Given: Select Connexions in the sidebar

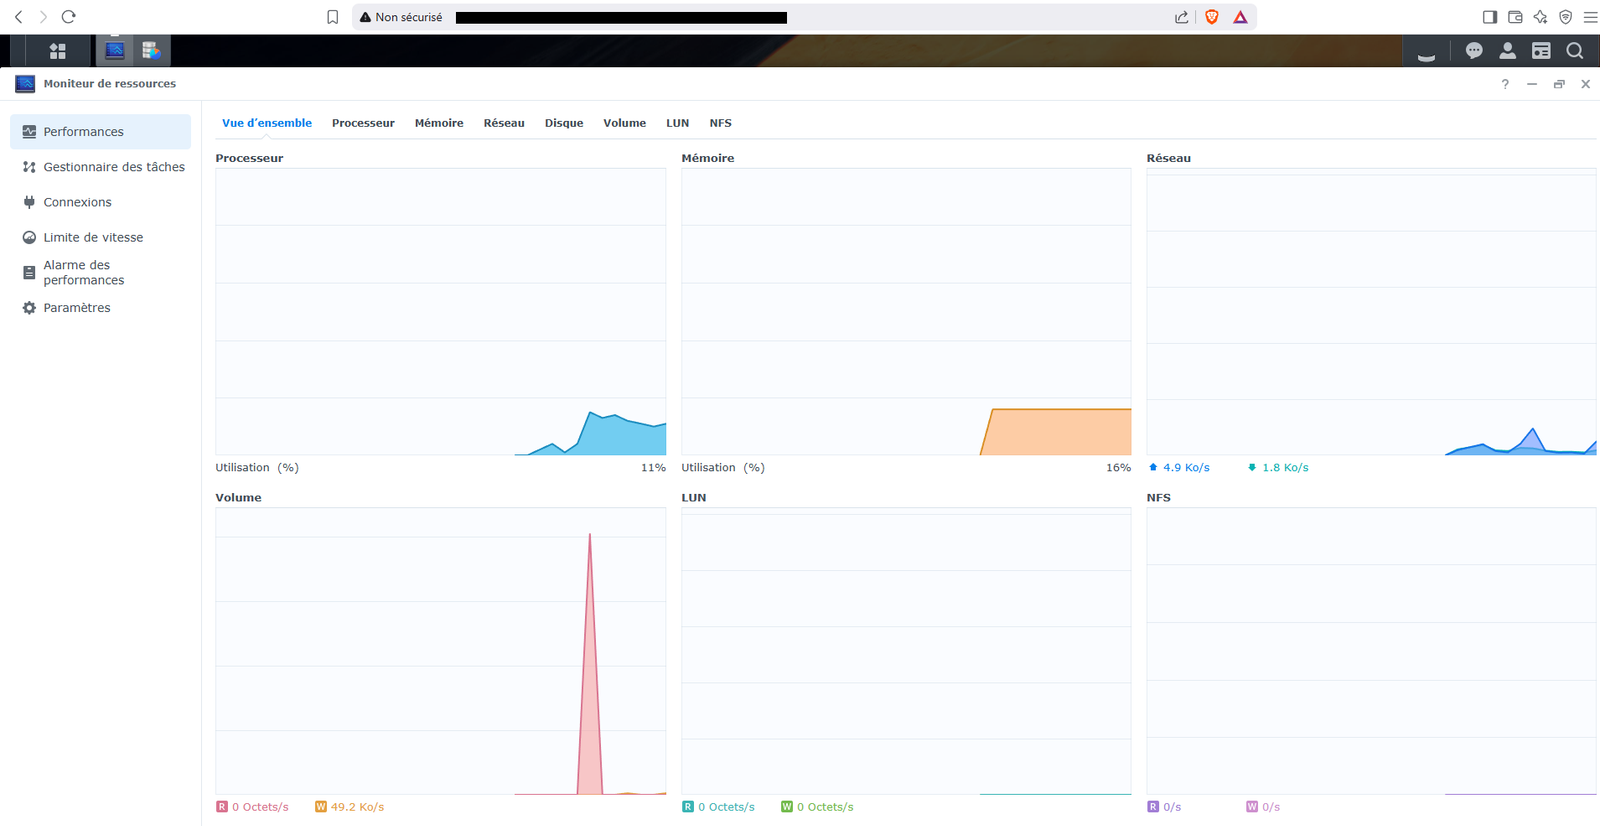Looking at the screenshot, I should pyautogui.click(x=77, y=202).
